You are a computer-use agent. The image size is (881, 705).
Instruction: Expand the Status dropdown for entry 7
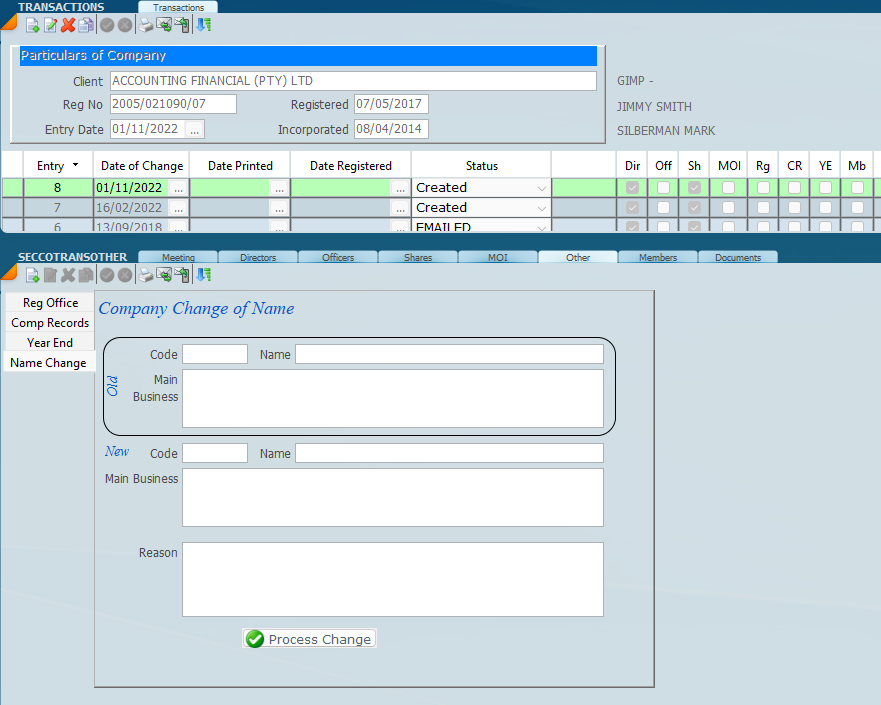coord(541,208)
